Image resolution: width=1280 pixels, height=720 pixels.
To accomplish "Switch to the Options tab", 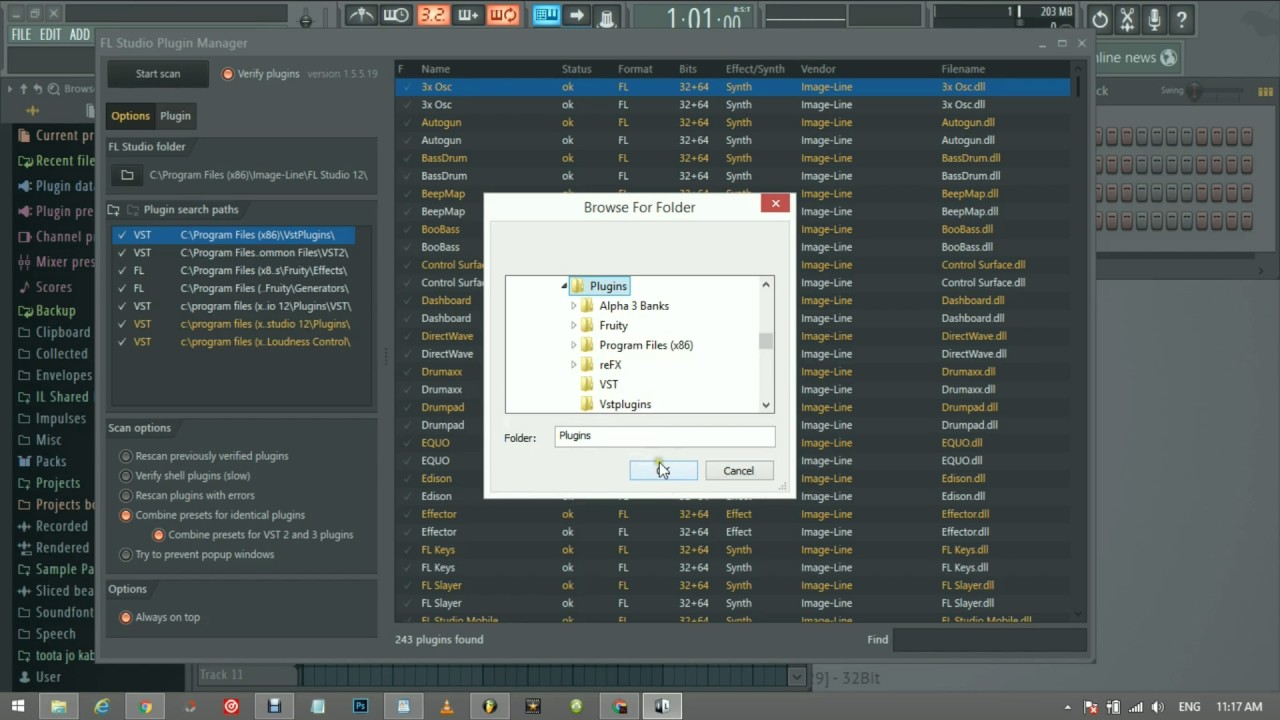I will tap(130, 116).
